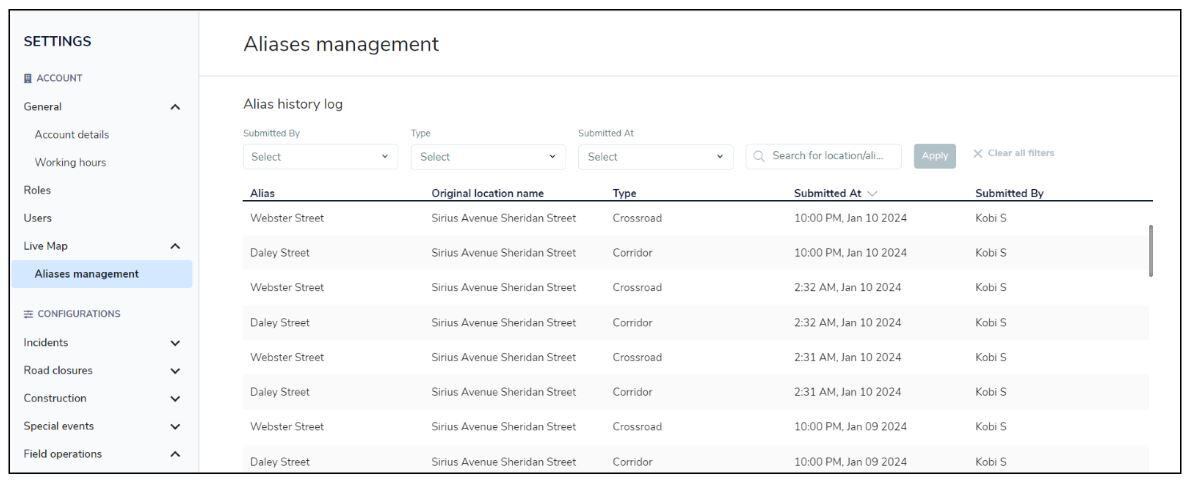Click Daley Street in the 10:00 PM Jan 10 row
The height and width of the screenshot is (481, 1192).
click(x=280, y=253)
